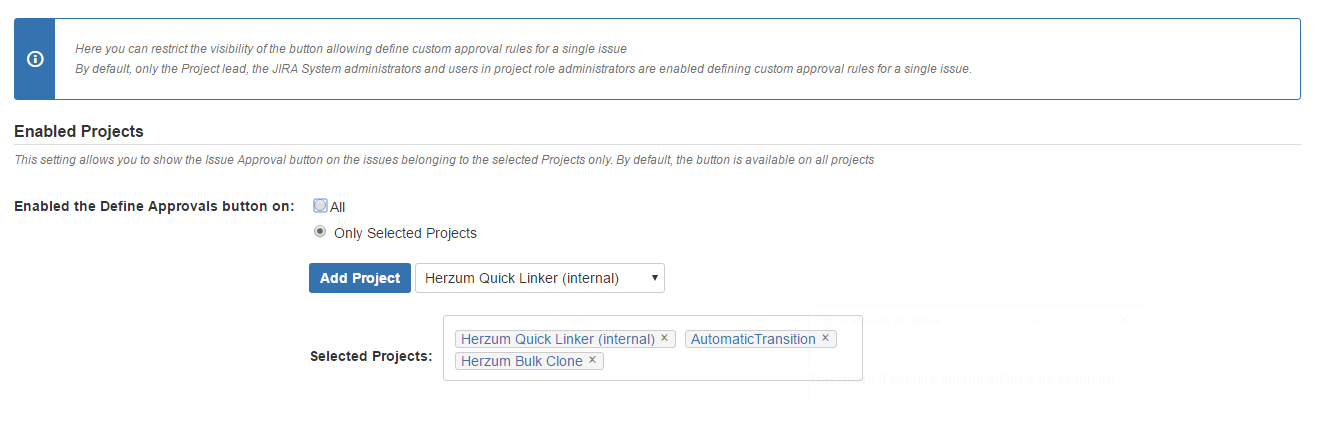Click the italic description under Enabled Projects

click(444, 160)
